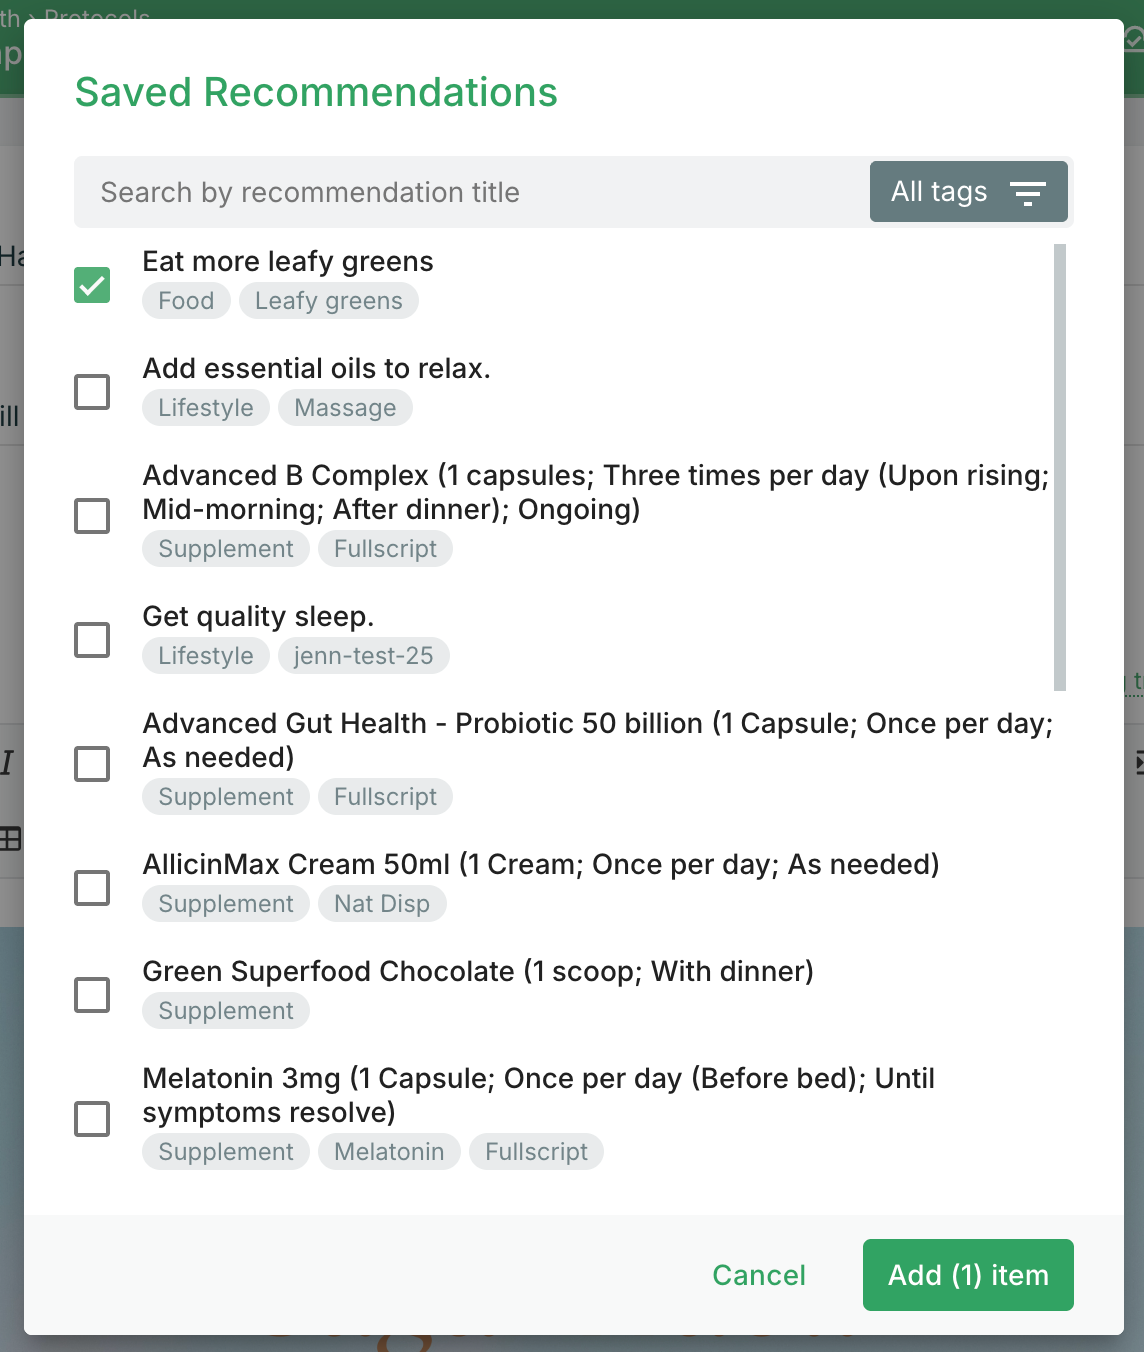The width and height of the screenshot is (1144, 1352).
Task: Select AllicinMax Cream 50ml checkbox
Action: click(92, 888)
